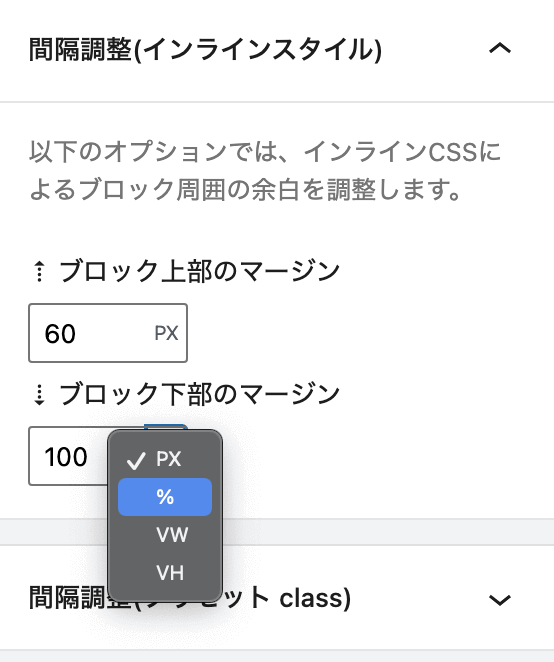
Task: Click the ブロック上部のマージン label
Action: (x=199, y=271)
